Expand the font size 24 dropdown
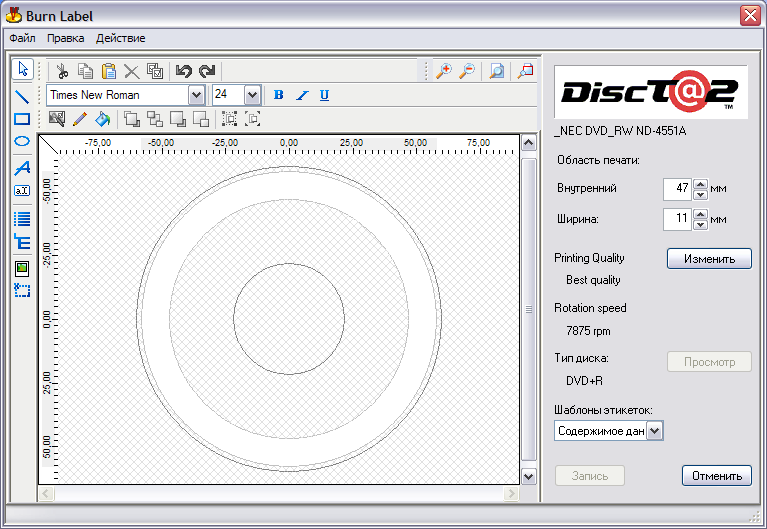Viewport: 767px width, 529px height. [252, 95]
